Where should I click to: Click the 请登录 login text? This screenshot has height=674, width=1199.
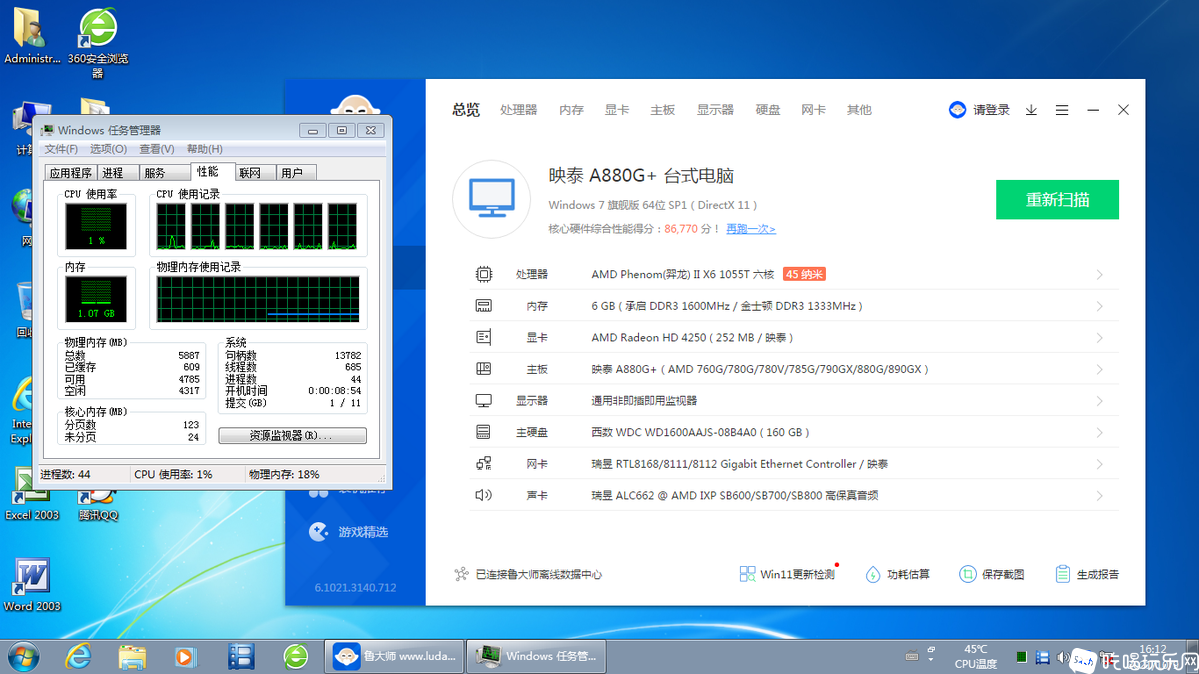click(991, 110)
